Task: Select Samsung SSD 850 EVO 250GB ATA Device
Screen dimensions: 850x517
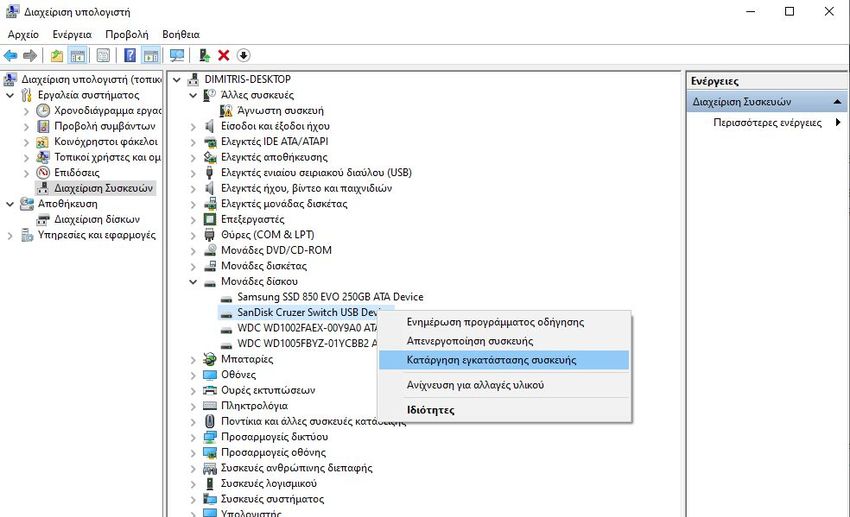Action: click(x=330, y=297)
